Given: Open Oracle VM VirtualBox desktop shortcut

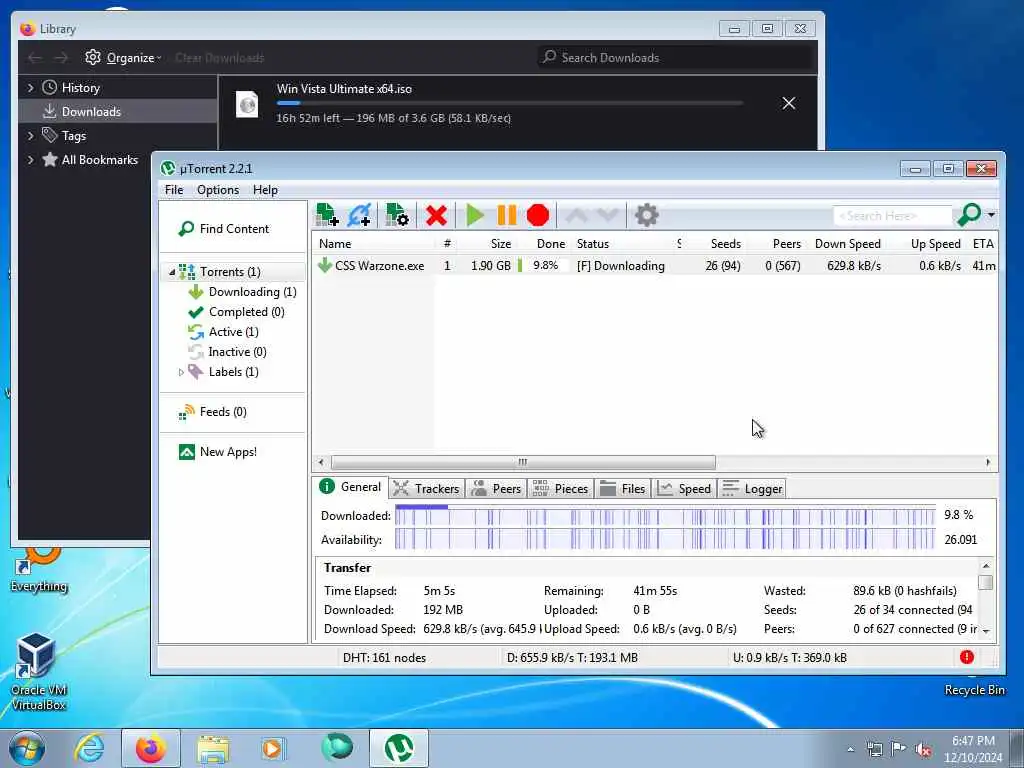Looking at the screenshot, I should point(39,672).
